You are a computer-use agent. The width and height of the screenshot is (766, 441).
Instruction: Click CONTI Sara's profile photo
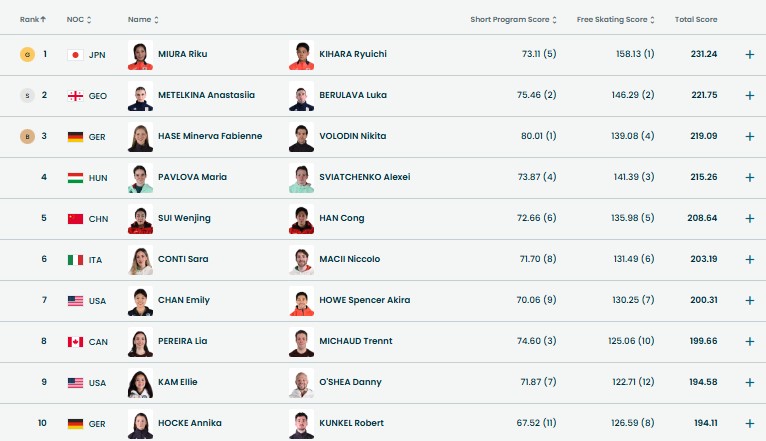coord(141,259)
